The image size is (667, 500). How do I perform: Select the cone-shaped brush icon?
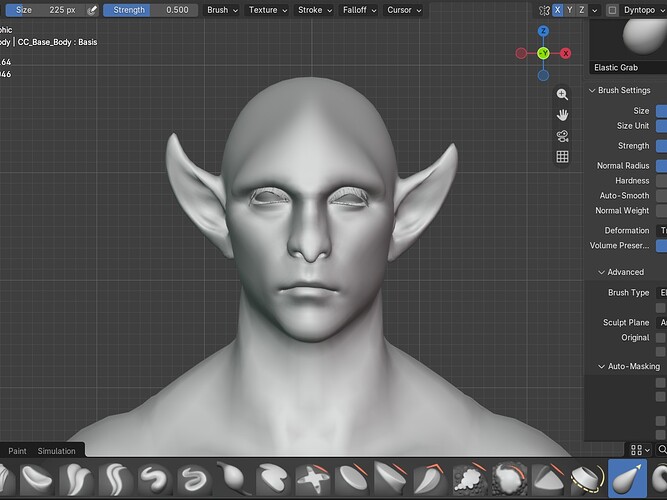pyautogui.click(x=548, y=479)
